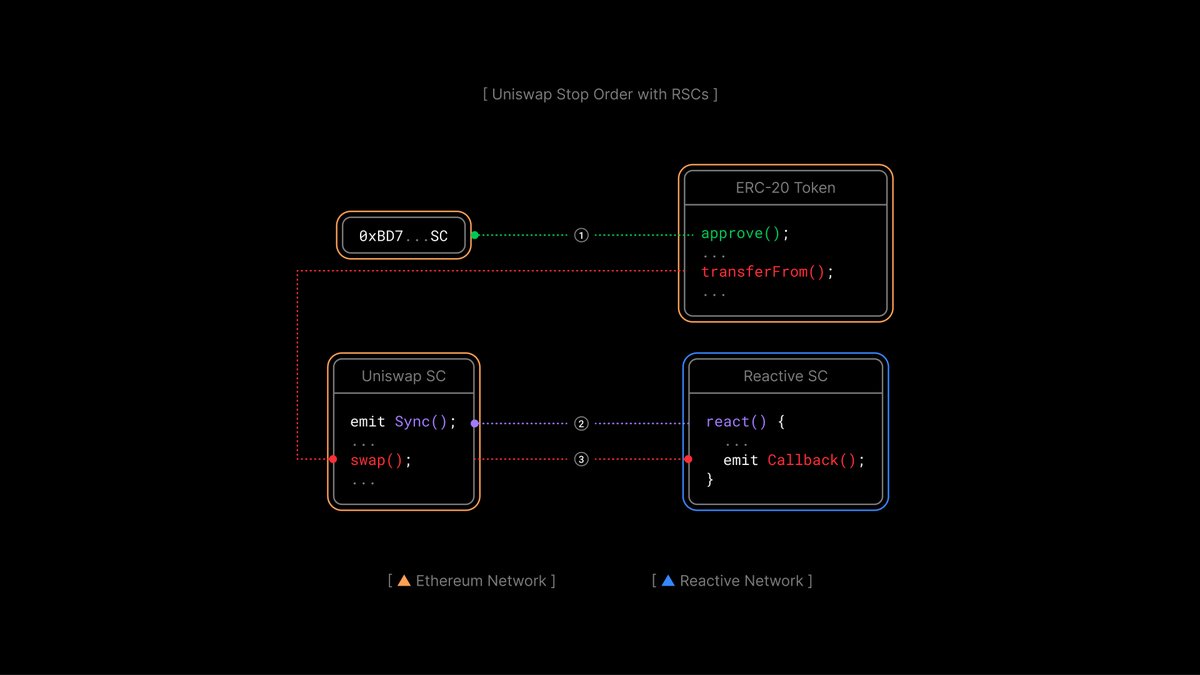Screen dimensions: 1200x675
Task: Click the purple dot beside emit Sync()
Action: (x=474, y=423)
